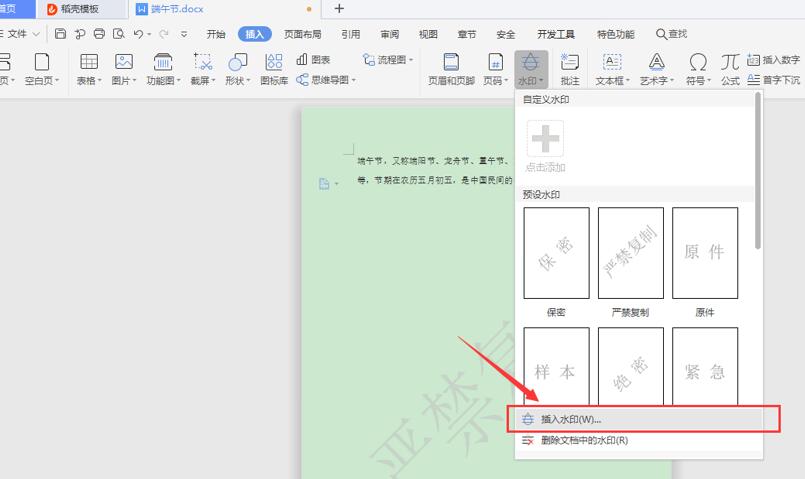Screen dimensions: 805x479
Task: Switch to the 稻壳模板 tab
Action: click(x=80, y=9)
